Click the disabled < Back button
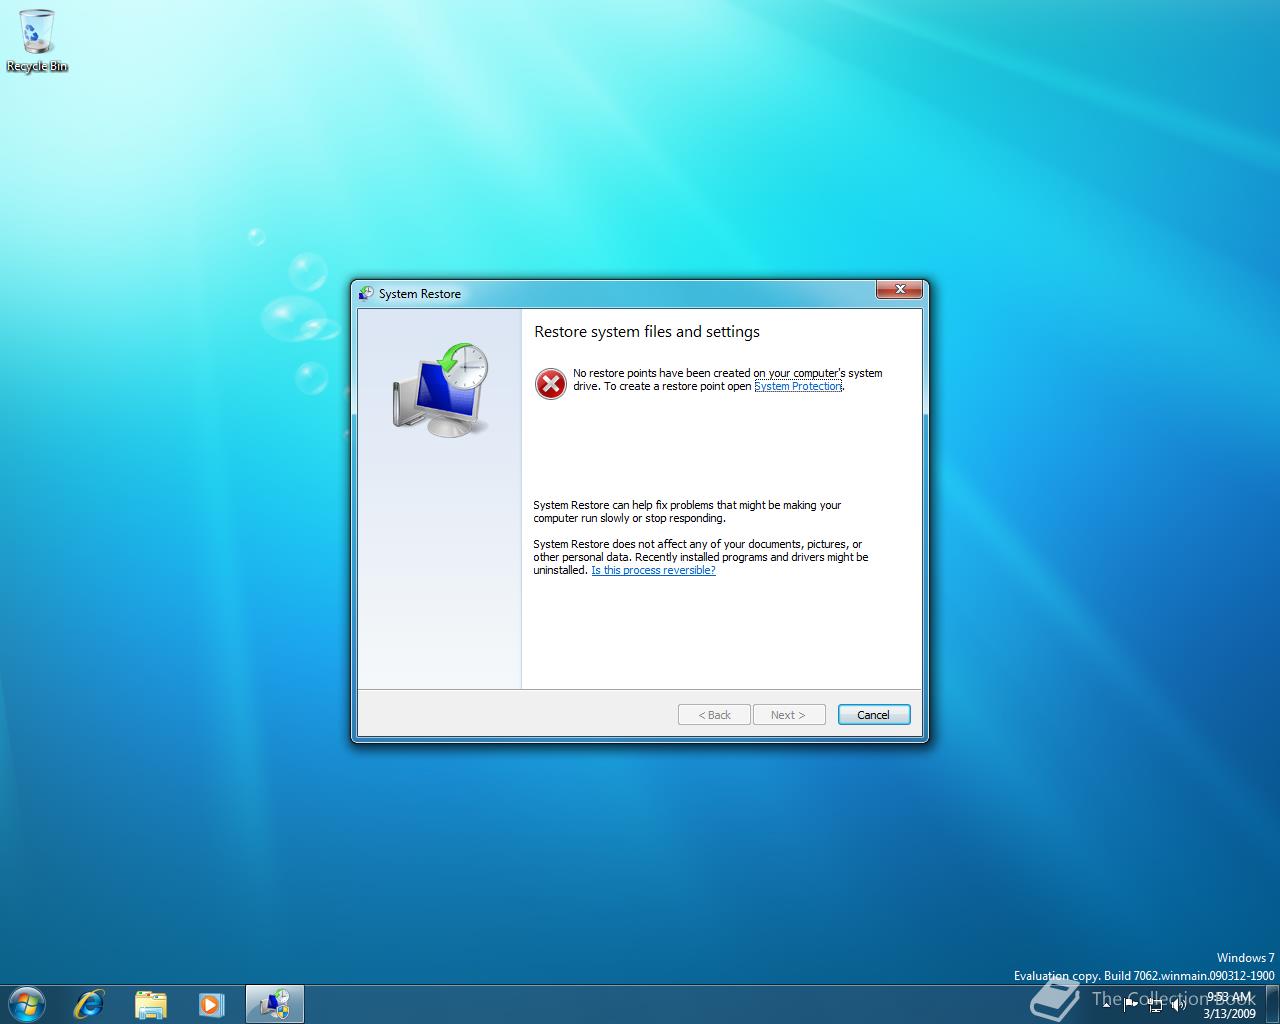 click(x=714, y=715)
